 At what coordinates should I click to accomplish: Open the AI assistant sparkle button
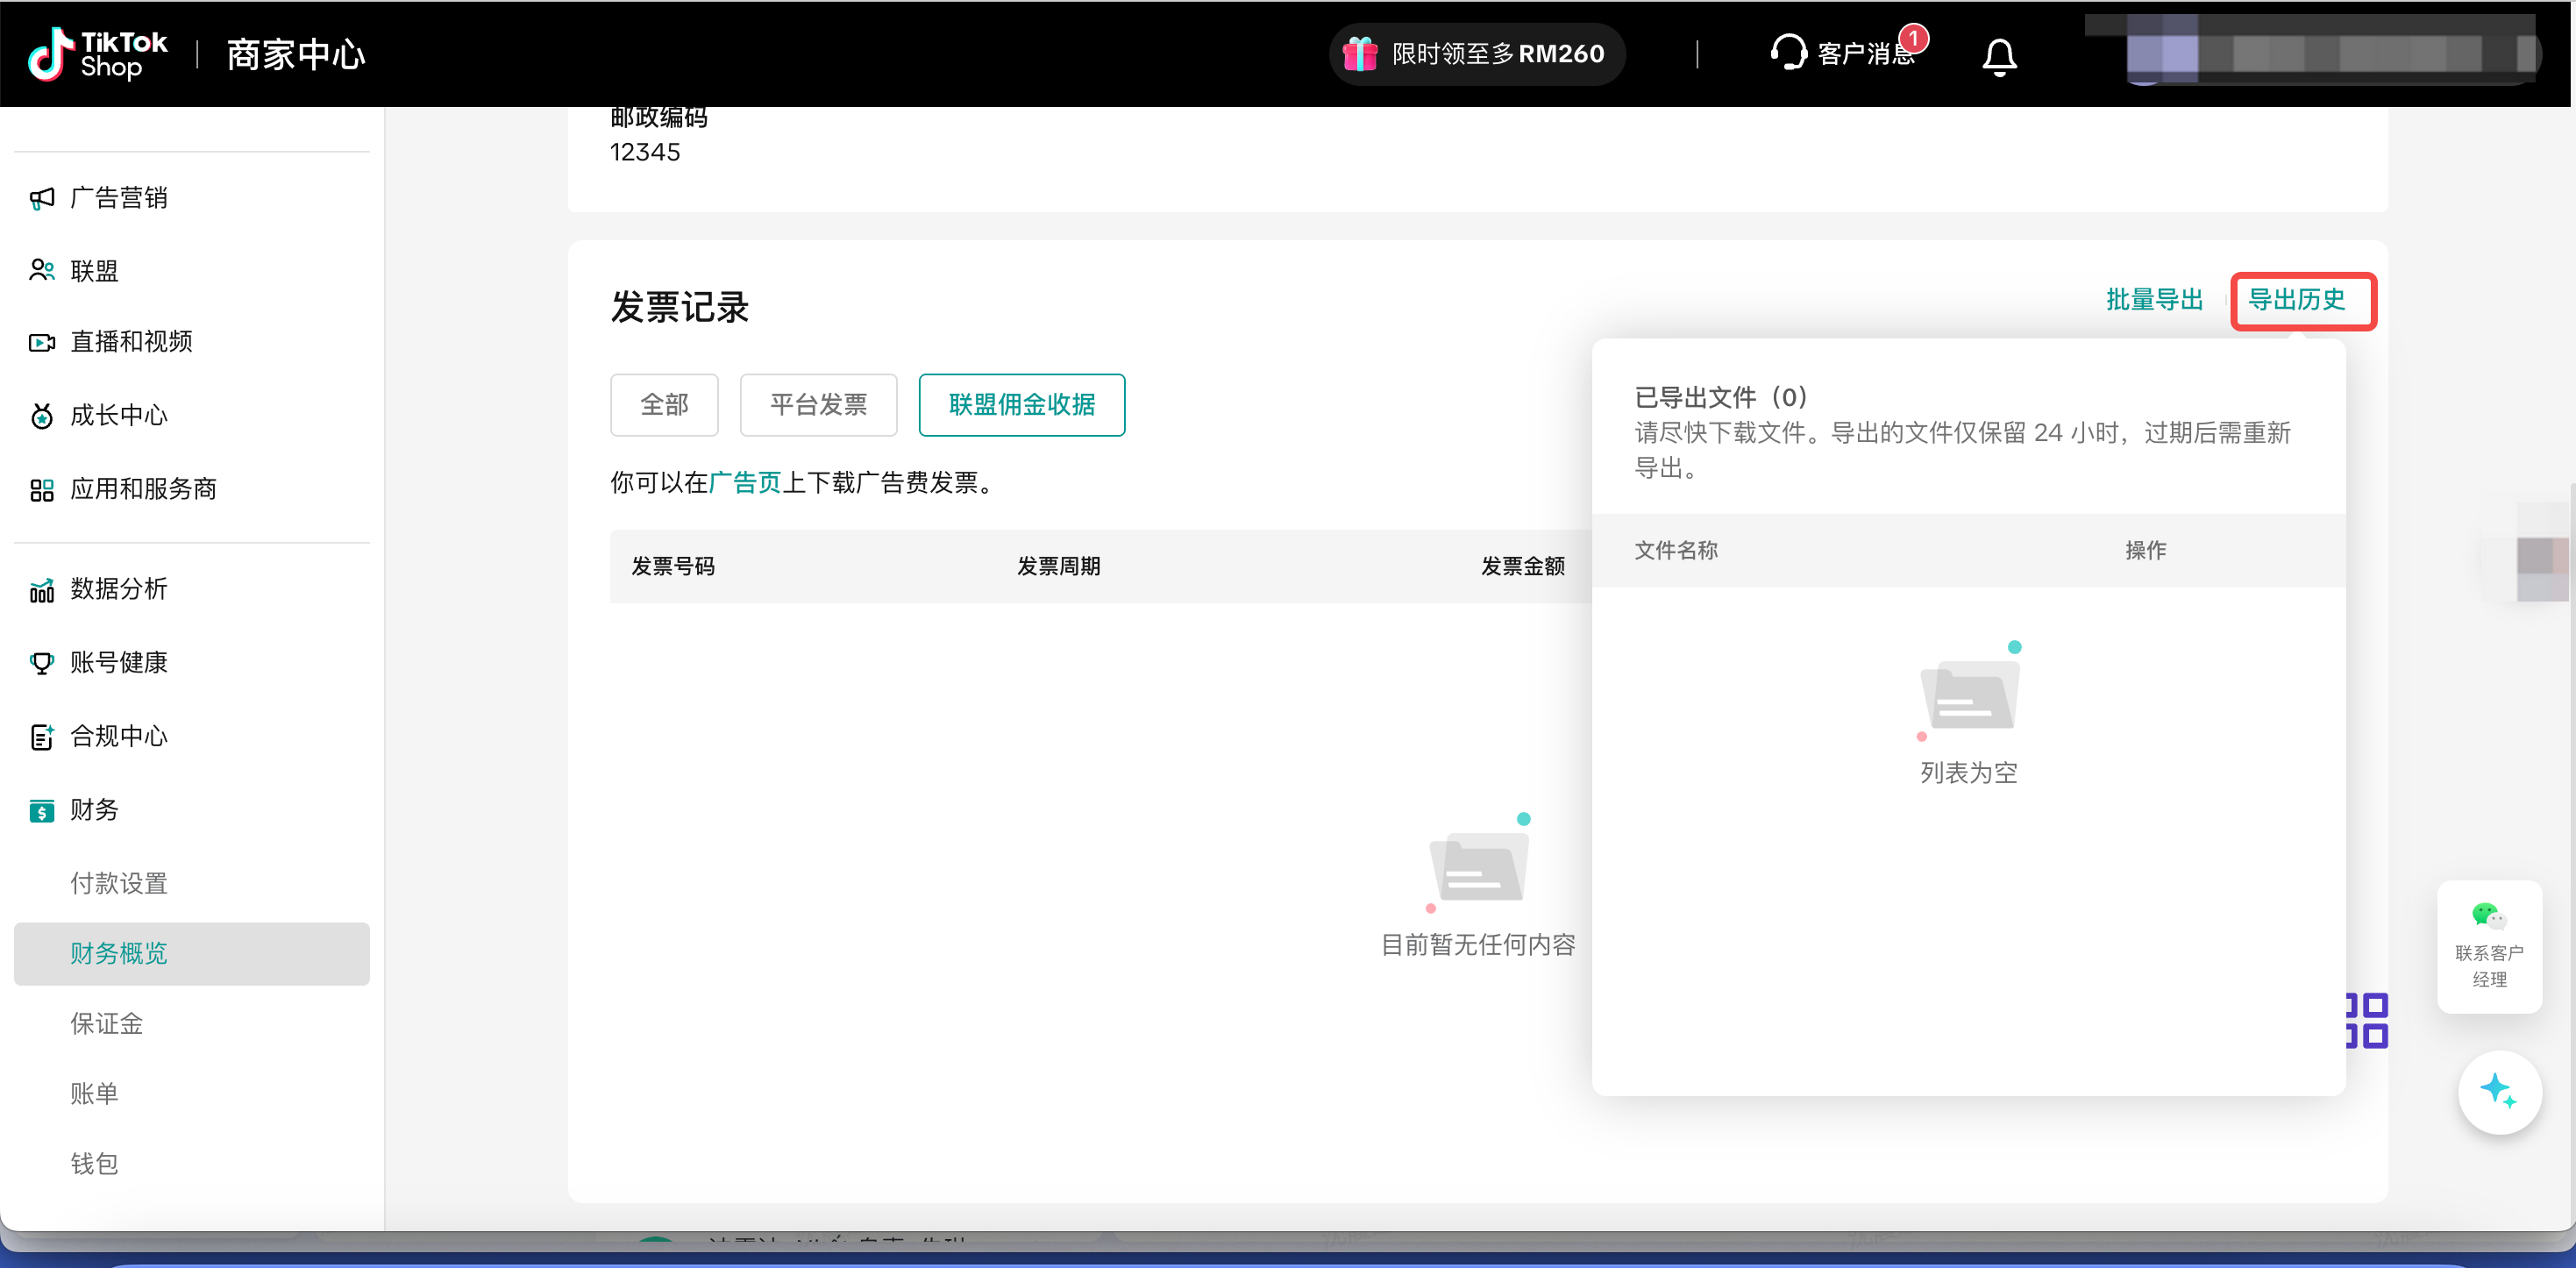[x=2499, y=1091]
